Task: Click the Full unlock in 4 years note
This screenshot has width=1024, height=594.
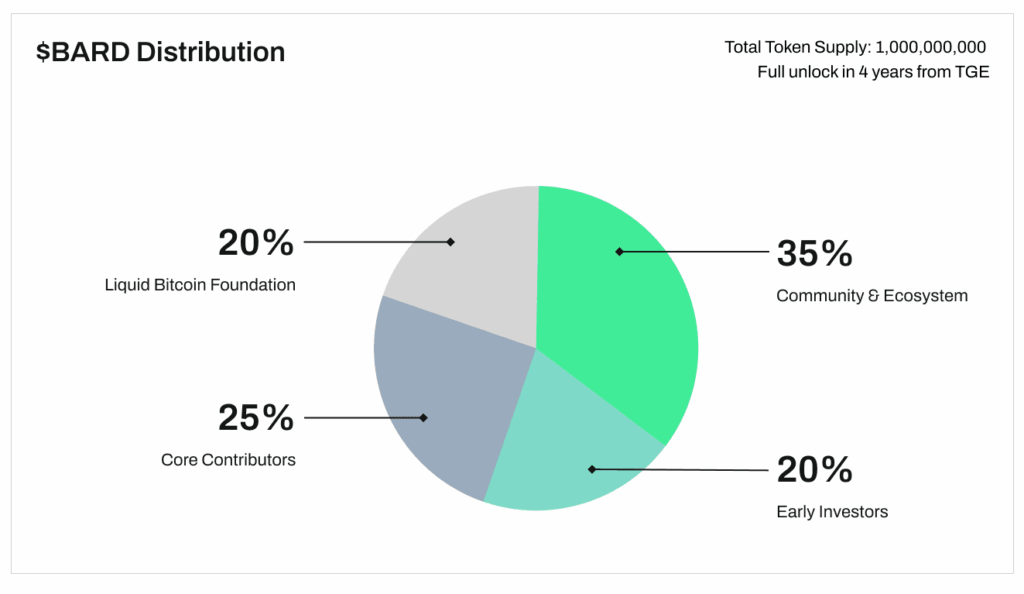Action: (873, 72)
